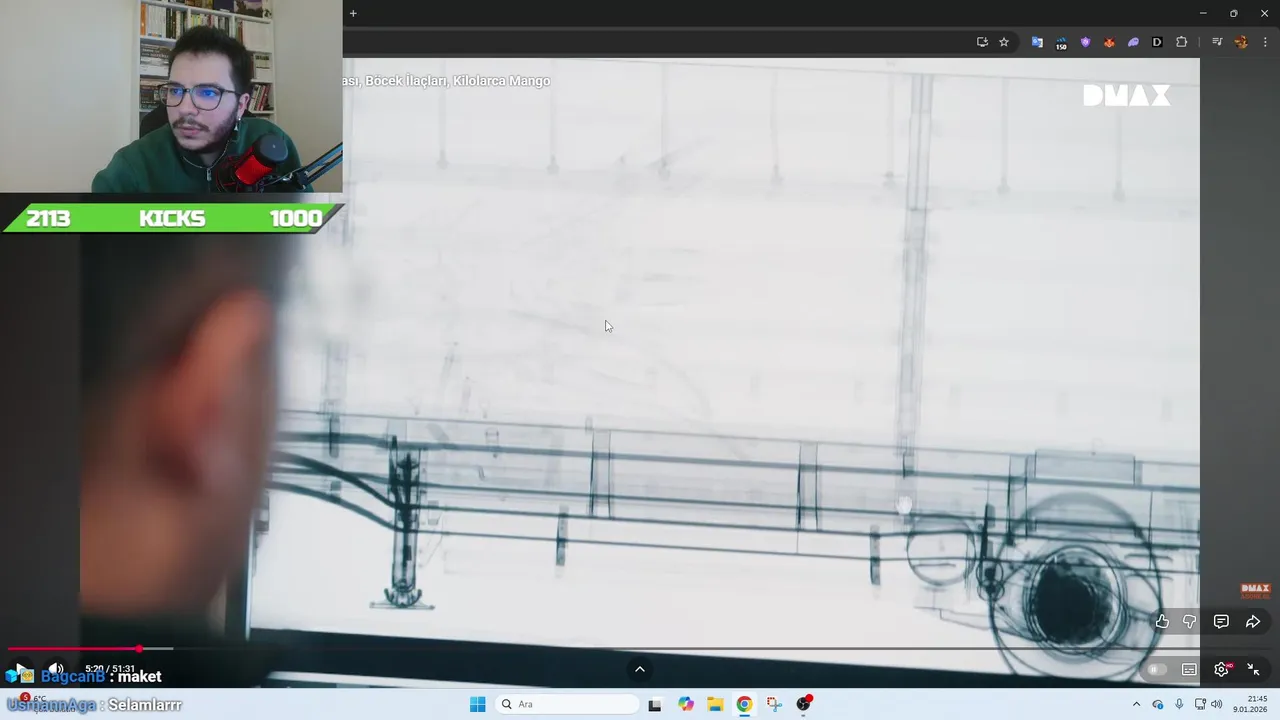Open the Extensions puzzle menu
Viewport: 1280px width, 720px height.
1181,42
